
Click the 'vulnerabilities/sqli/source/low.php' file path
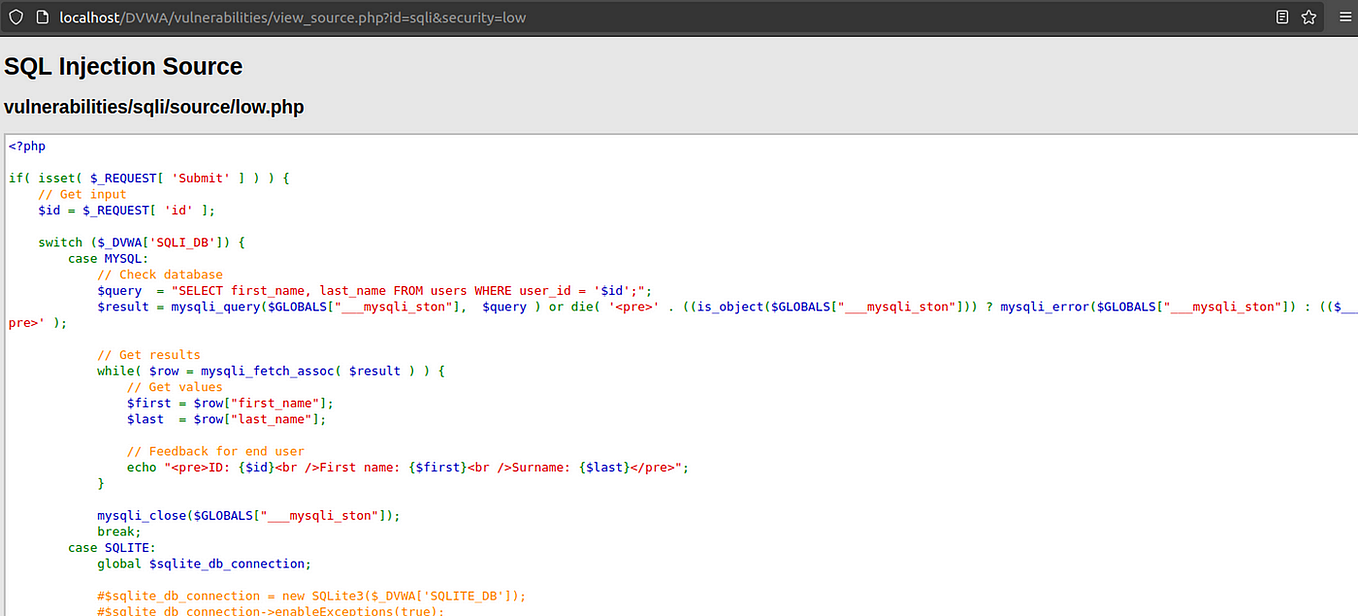(153, 106)
